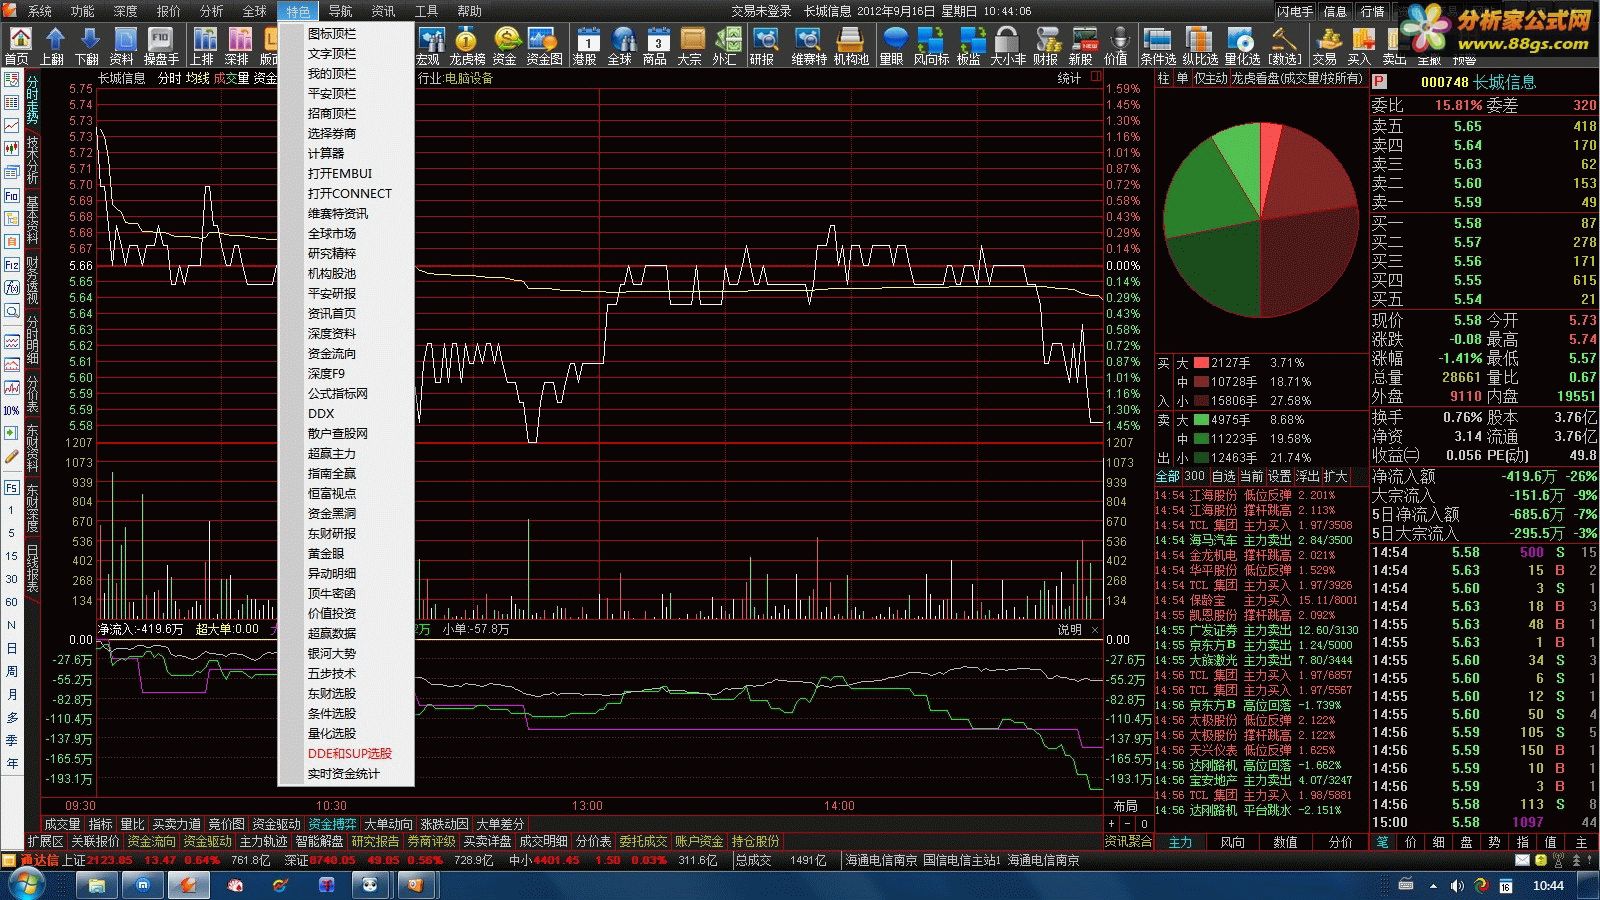The width and height of the screenshot is (1600, 900).
Task: Open the 外汇 forex icon
Action: (x=726, y=46)
